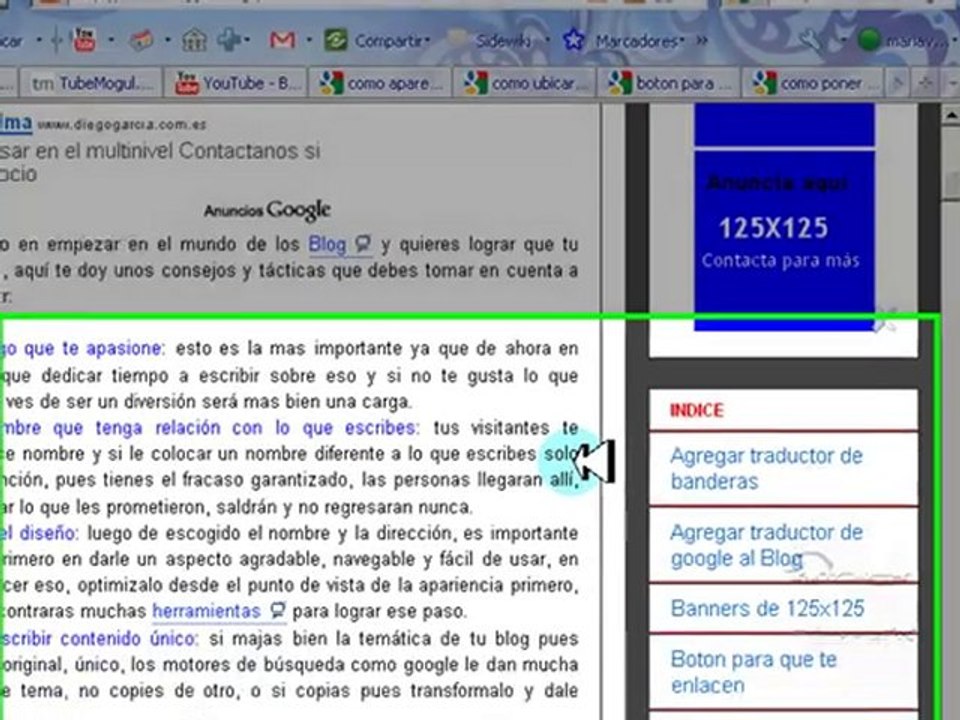Follow the 'Blog' link in the article
This screenshot has width=960, height=720.
click(327, 244)
